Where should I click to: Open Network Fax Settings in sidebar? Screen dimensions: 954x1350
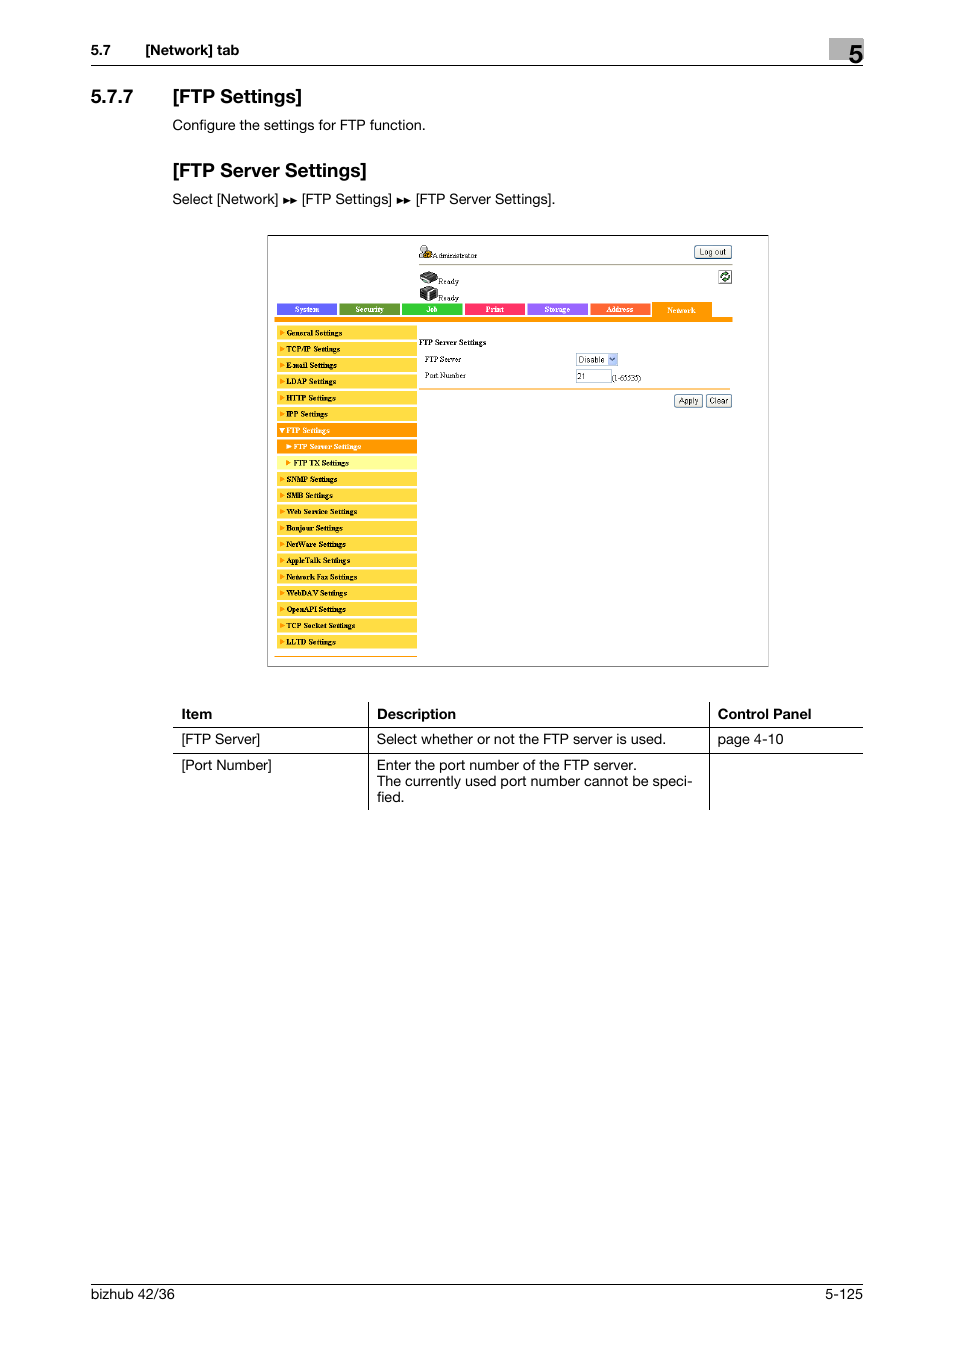point(347,577)
